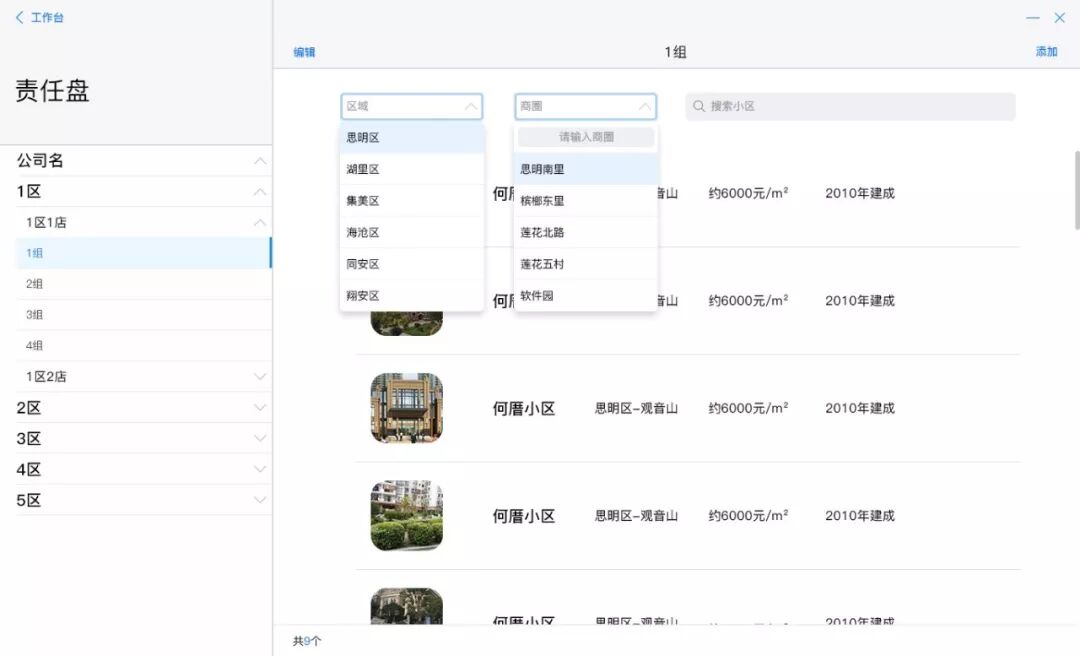Click the 1组 header title
The width and height of the screenshot is (1080, 656).
[x=675, y=52]
